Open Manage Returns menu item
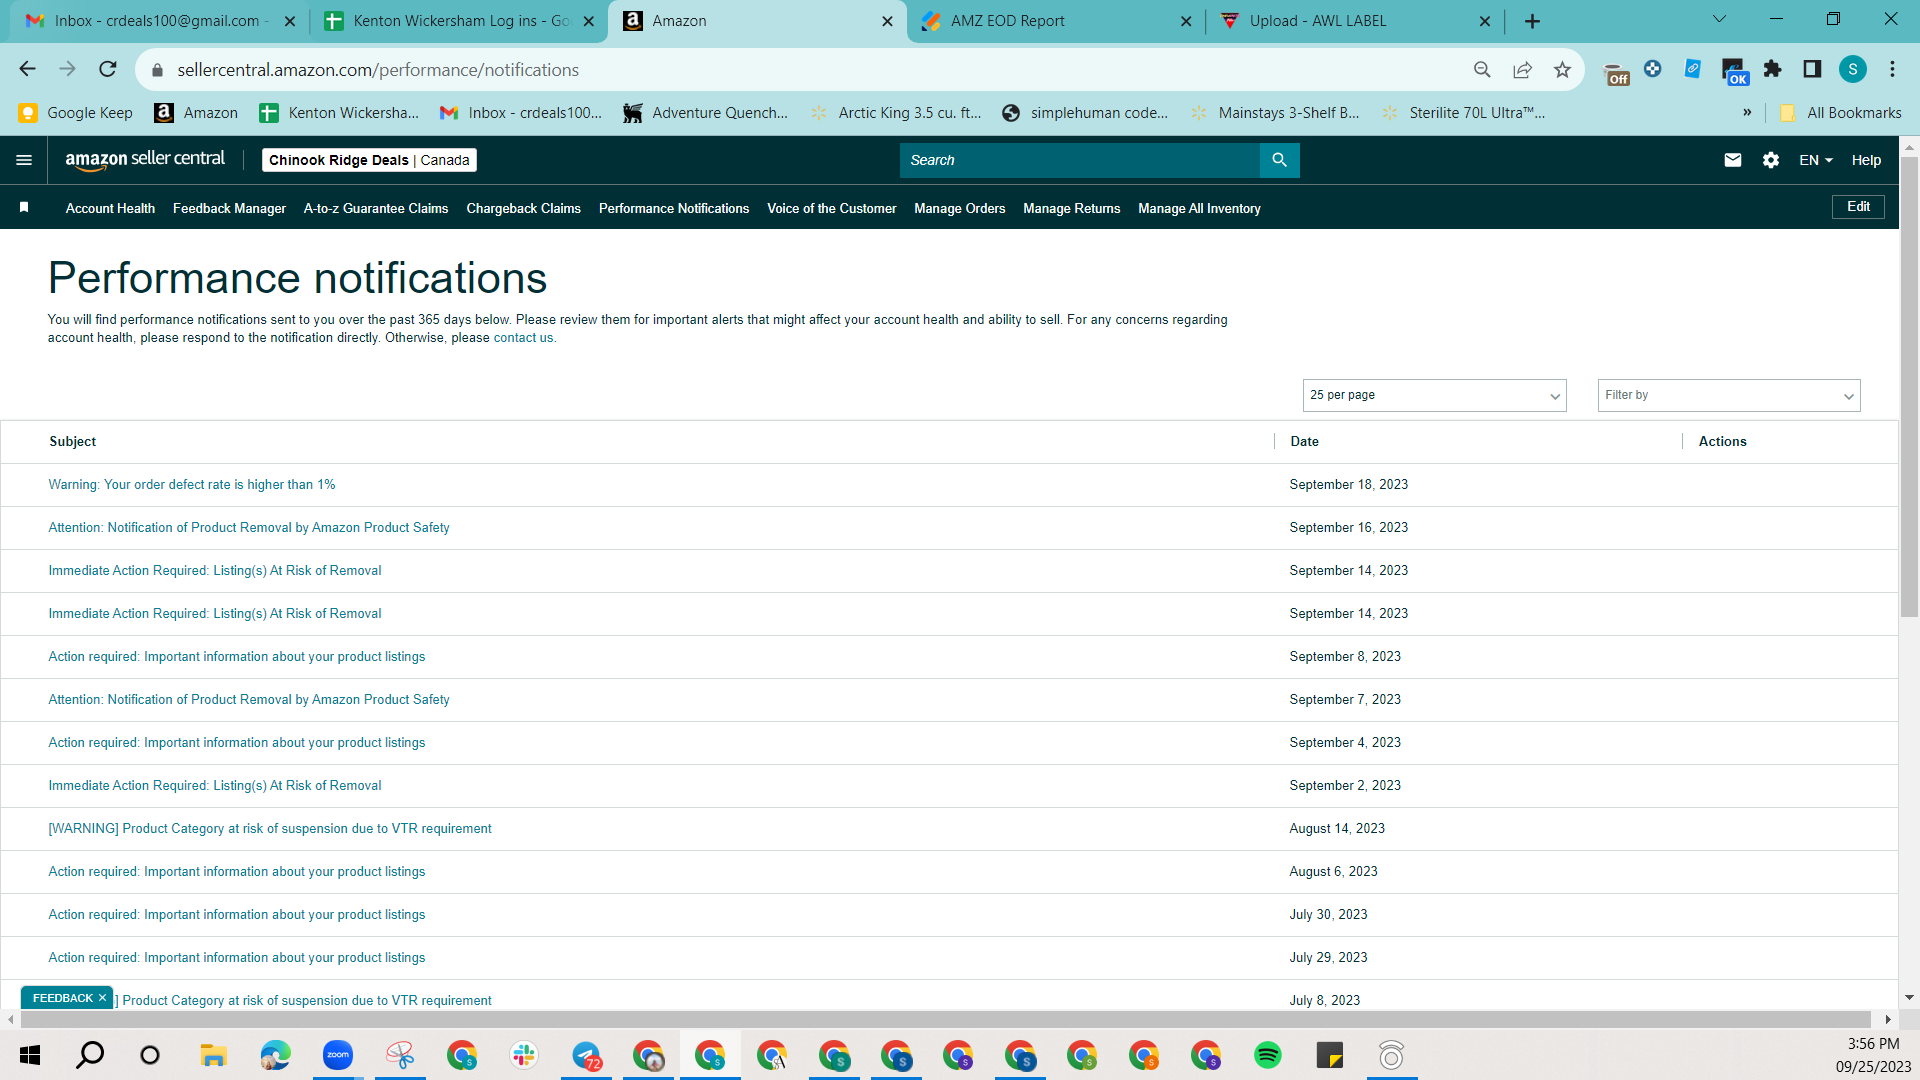The width and height of the screenshot is (1920, 1080). (x=1071, y=208)
